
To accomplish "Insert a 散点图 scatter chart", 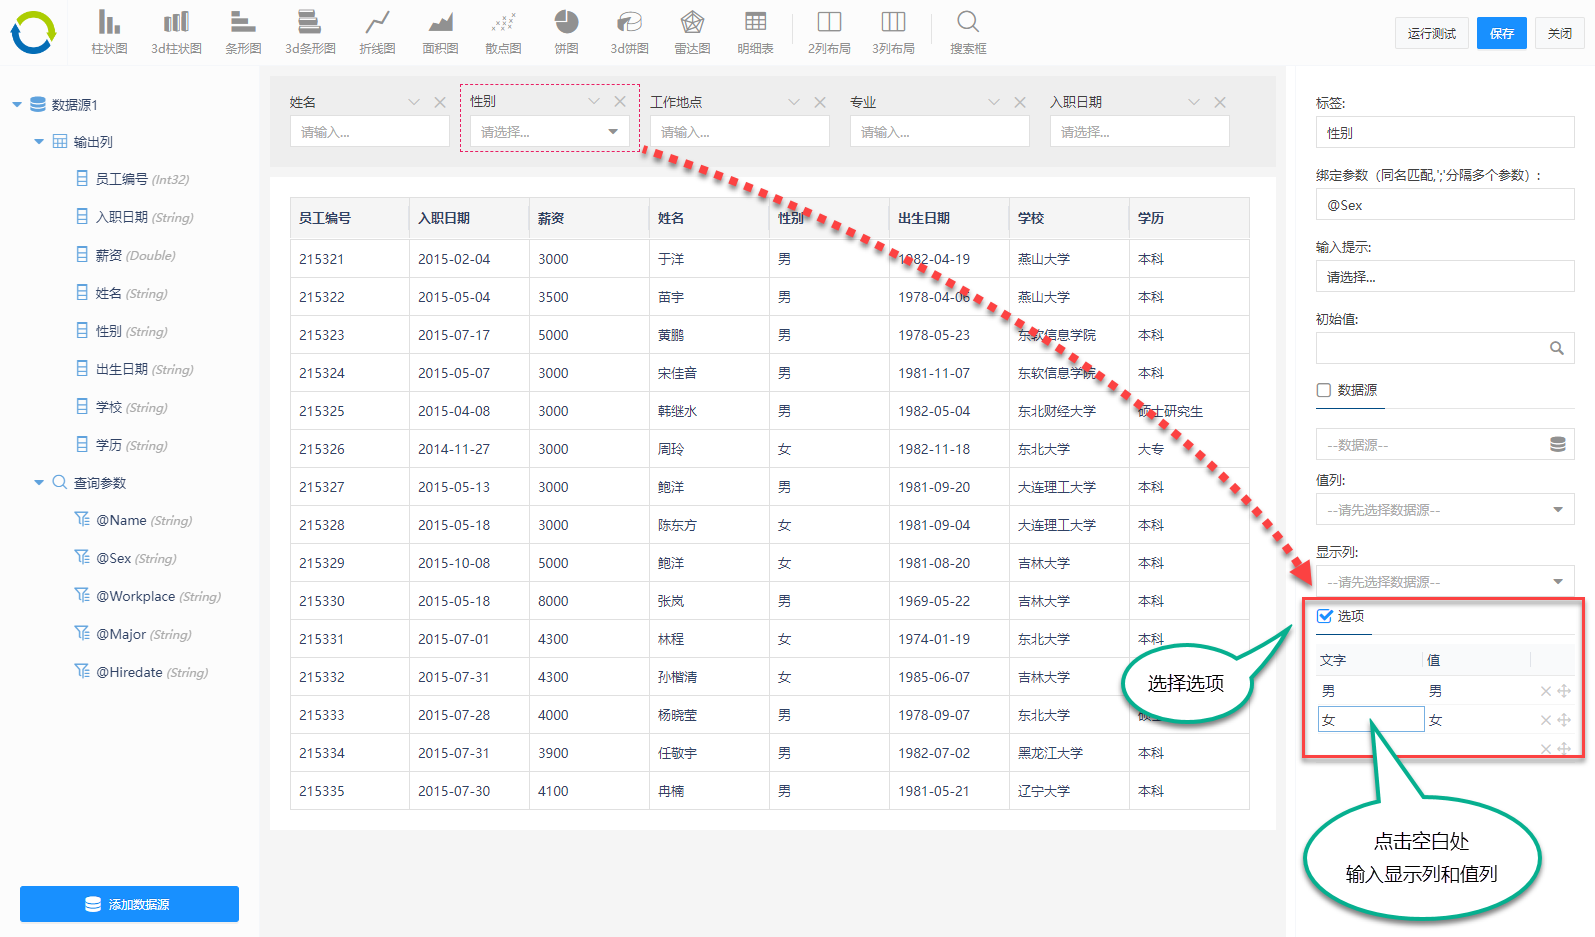I will click(503, 32).
